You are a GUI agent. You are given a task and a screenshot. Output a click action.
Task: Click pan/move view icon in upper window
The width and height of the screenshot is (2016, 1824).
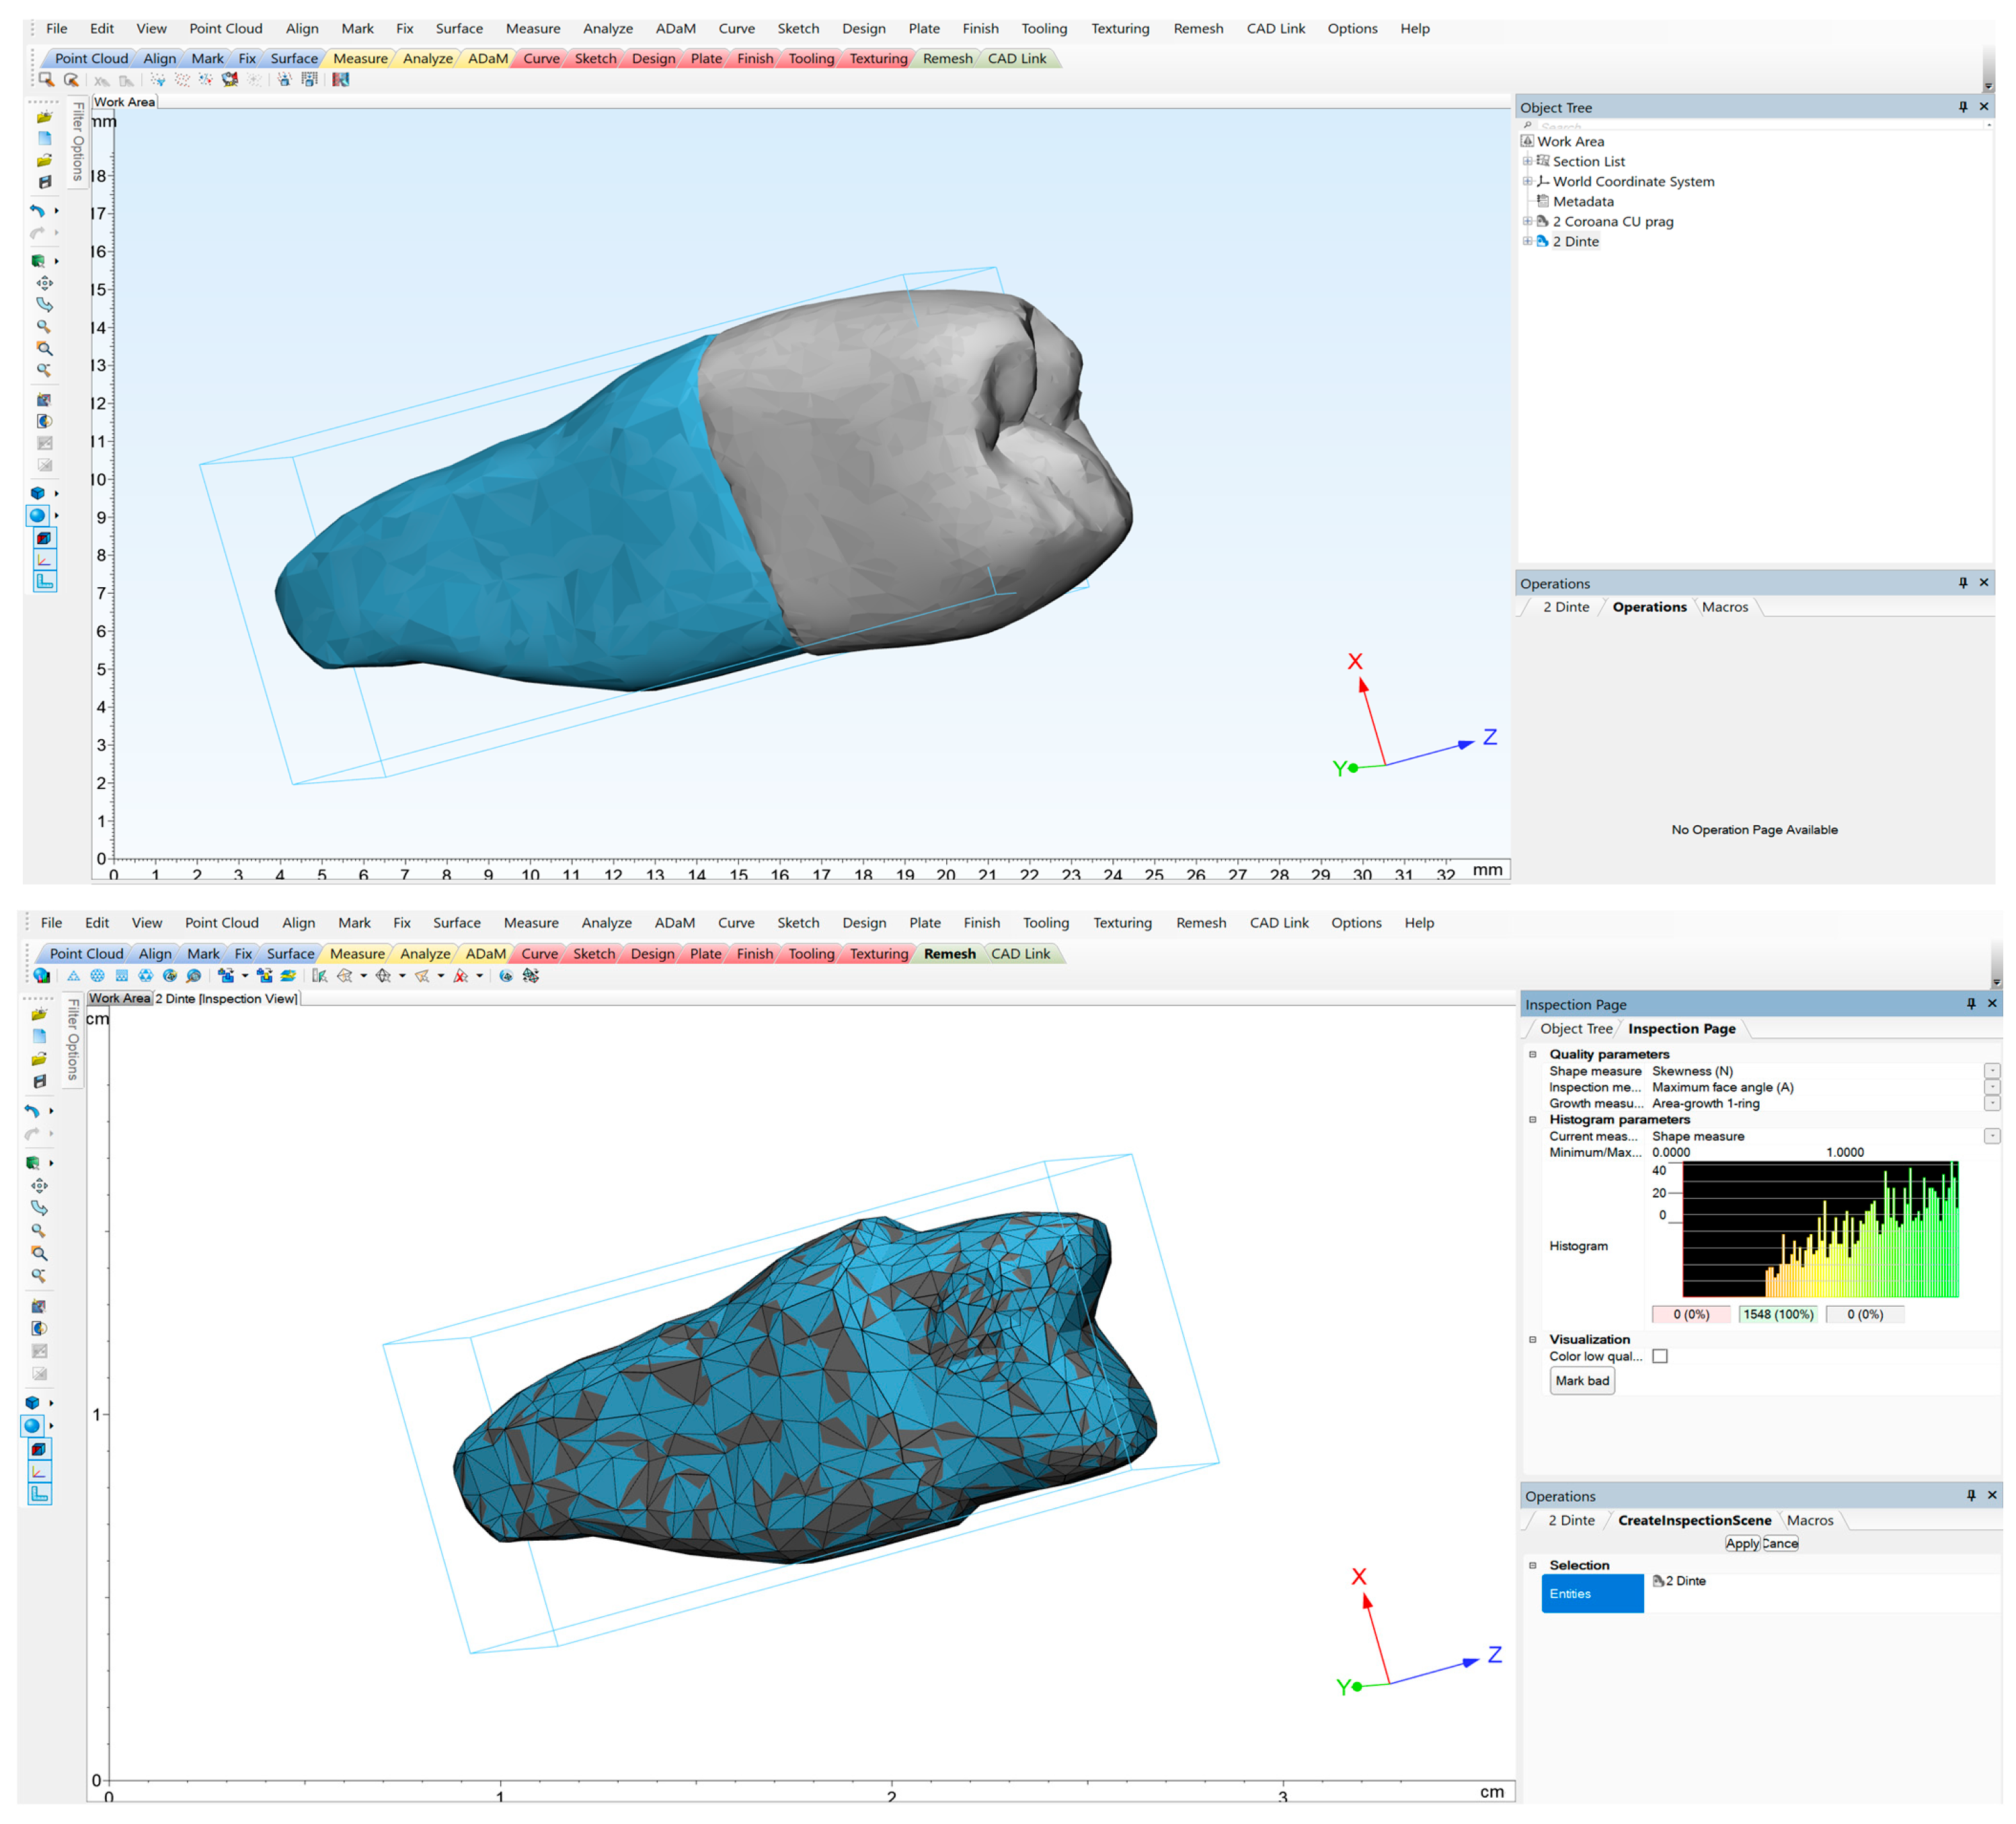point(44,283)
